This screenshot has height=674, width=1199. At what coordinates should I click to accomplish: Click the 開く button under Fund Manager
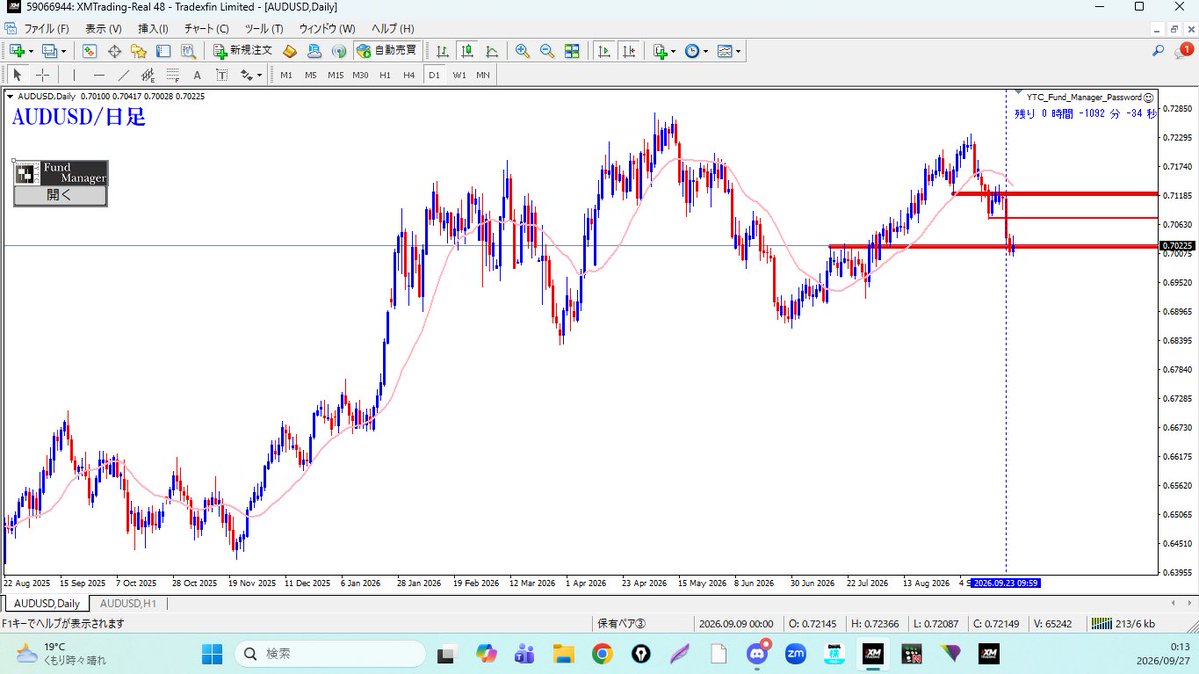click(x=60, y=196)
